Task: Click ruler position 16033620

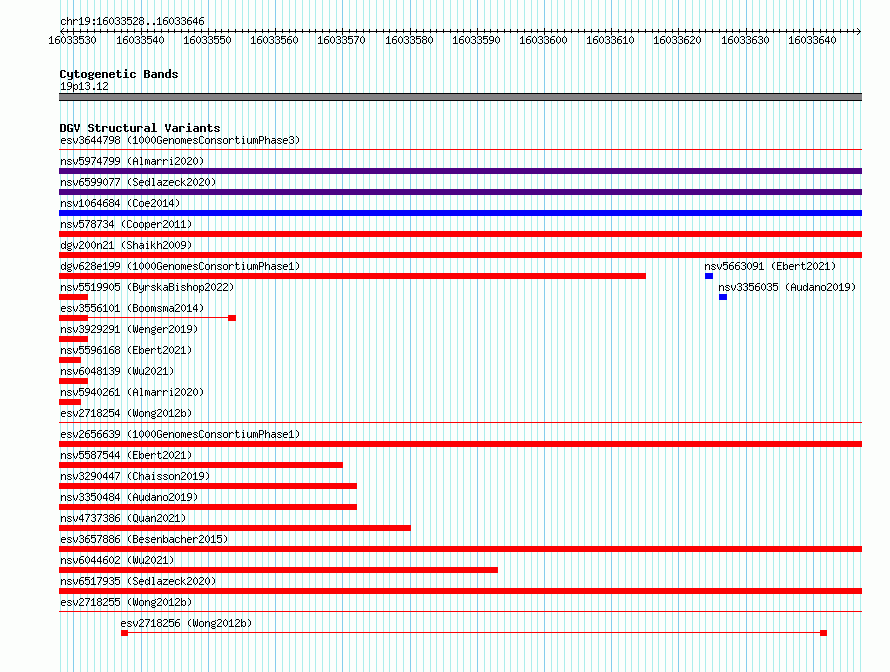Action: [677, 40]
